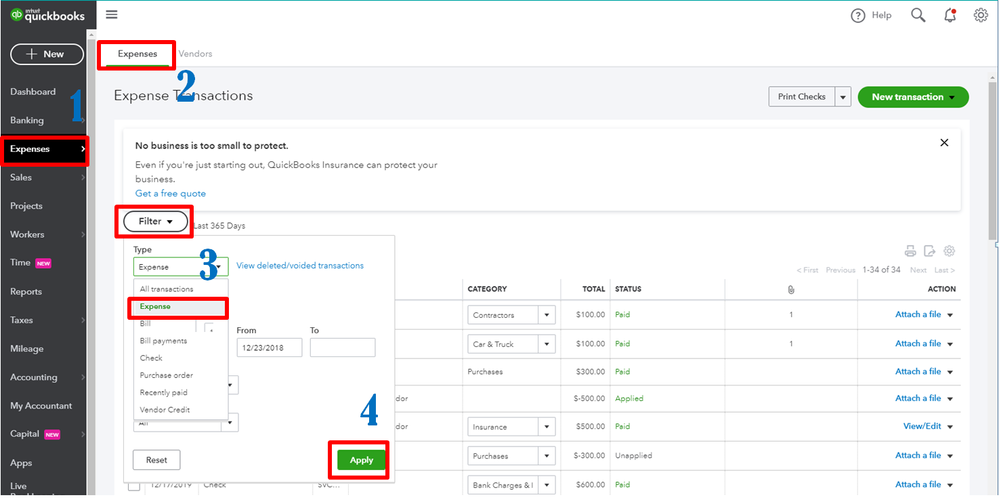This screenshot has height=498, width=999.
Task: Close the insurance promo banner
Action: pos(944,143)
